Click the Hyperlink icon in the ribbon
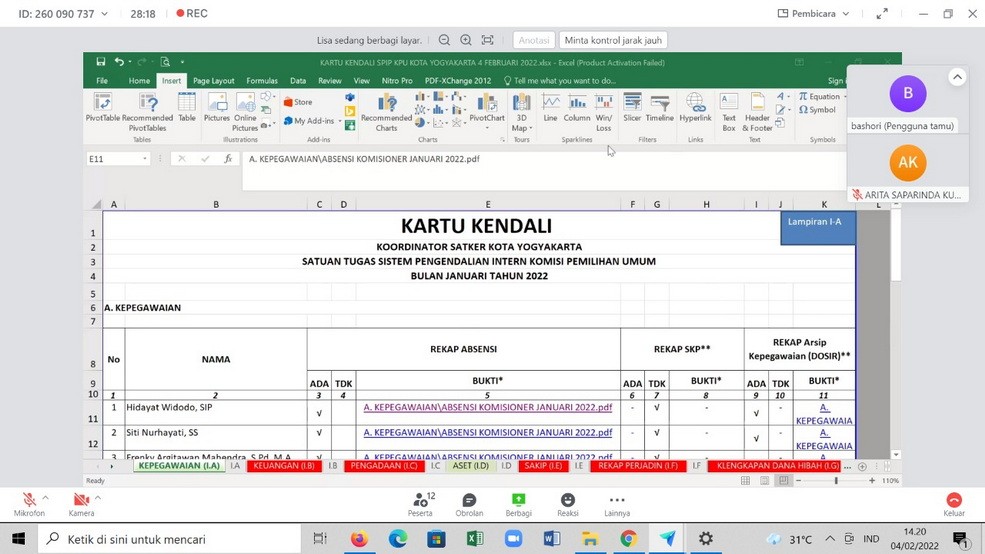Image resolution: width=985 pixels, height=554 pixels. [x=695, y=108]
